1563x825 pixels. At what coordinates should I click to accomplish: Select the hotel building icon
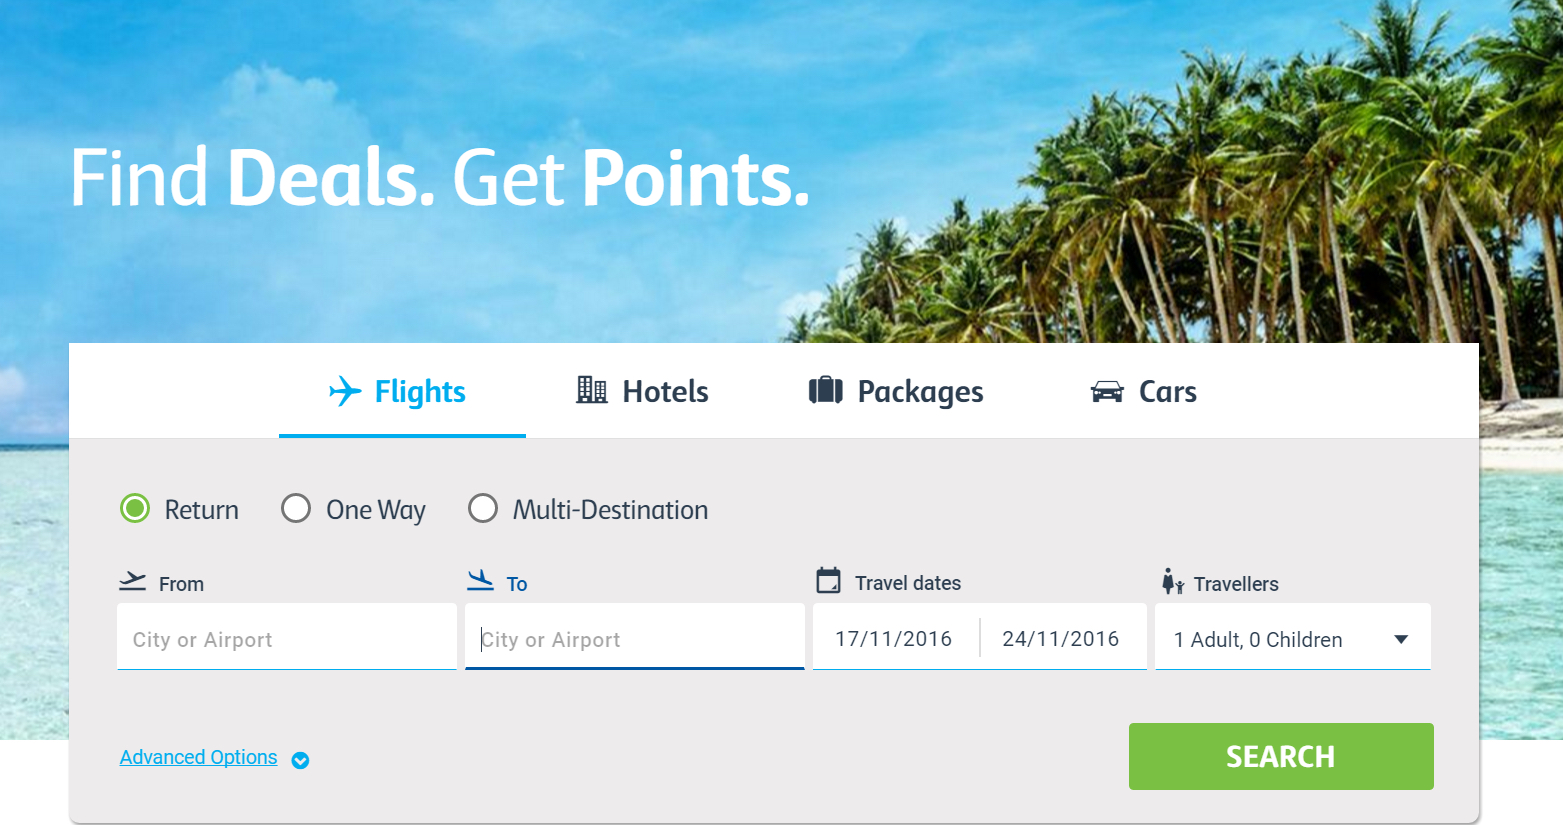(590, 390)
